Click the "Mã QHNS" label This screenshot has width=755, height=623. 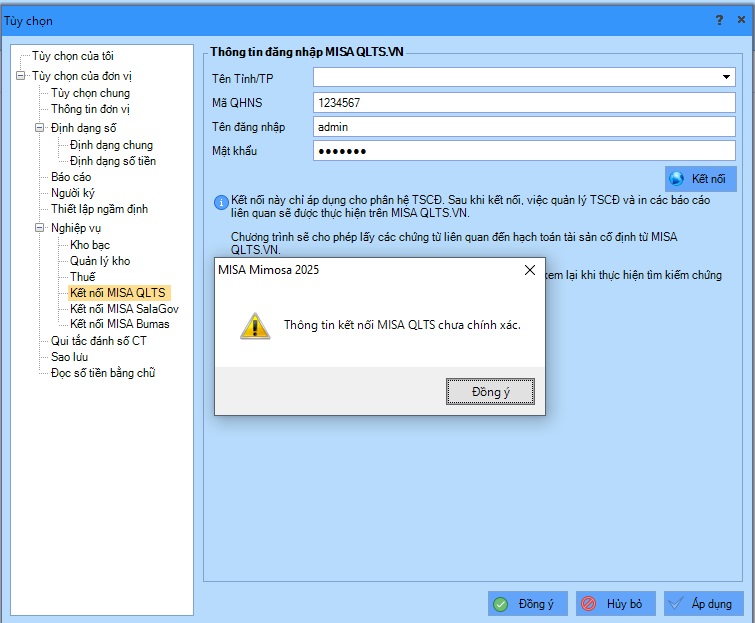click(237, 103)
